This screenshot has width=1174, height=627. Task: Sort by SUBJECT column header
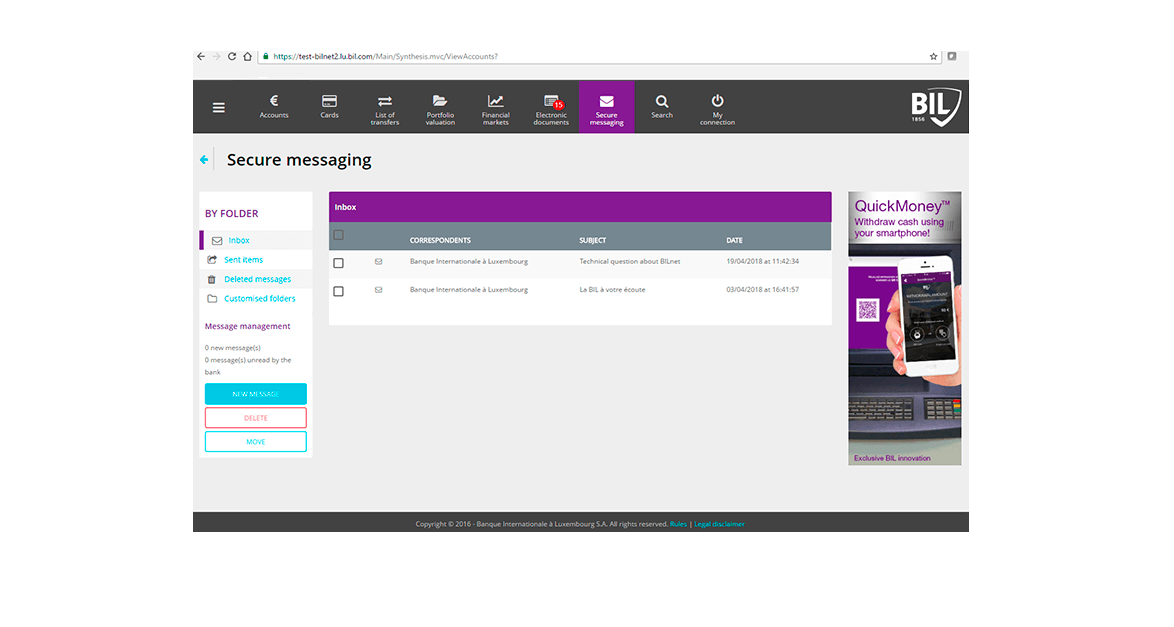click(592, 240)
